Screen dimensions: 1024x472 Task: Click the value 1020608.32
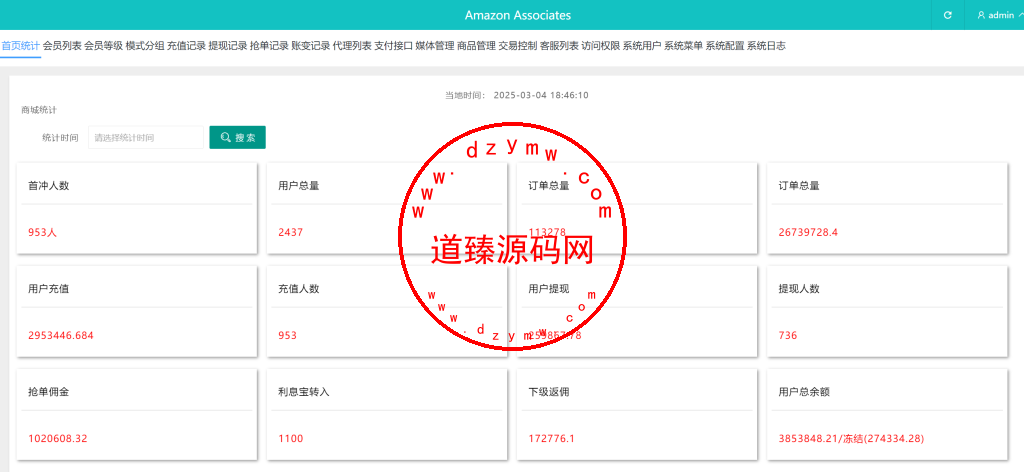coord(57,439)
